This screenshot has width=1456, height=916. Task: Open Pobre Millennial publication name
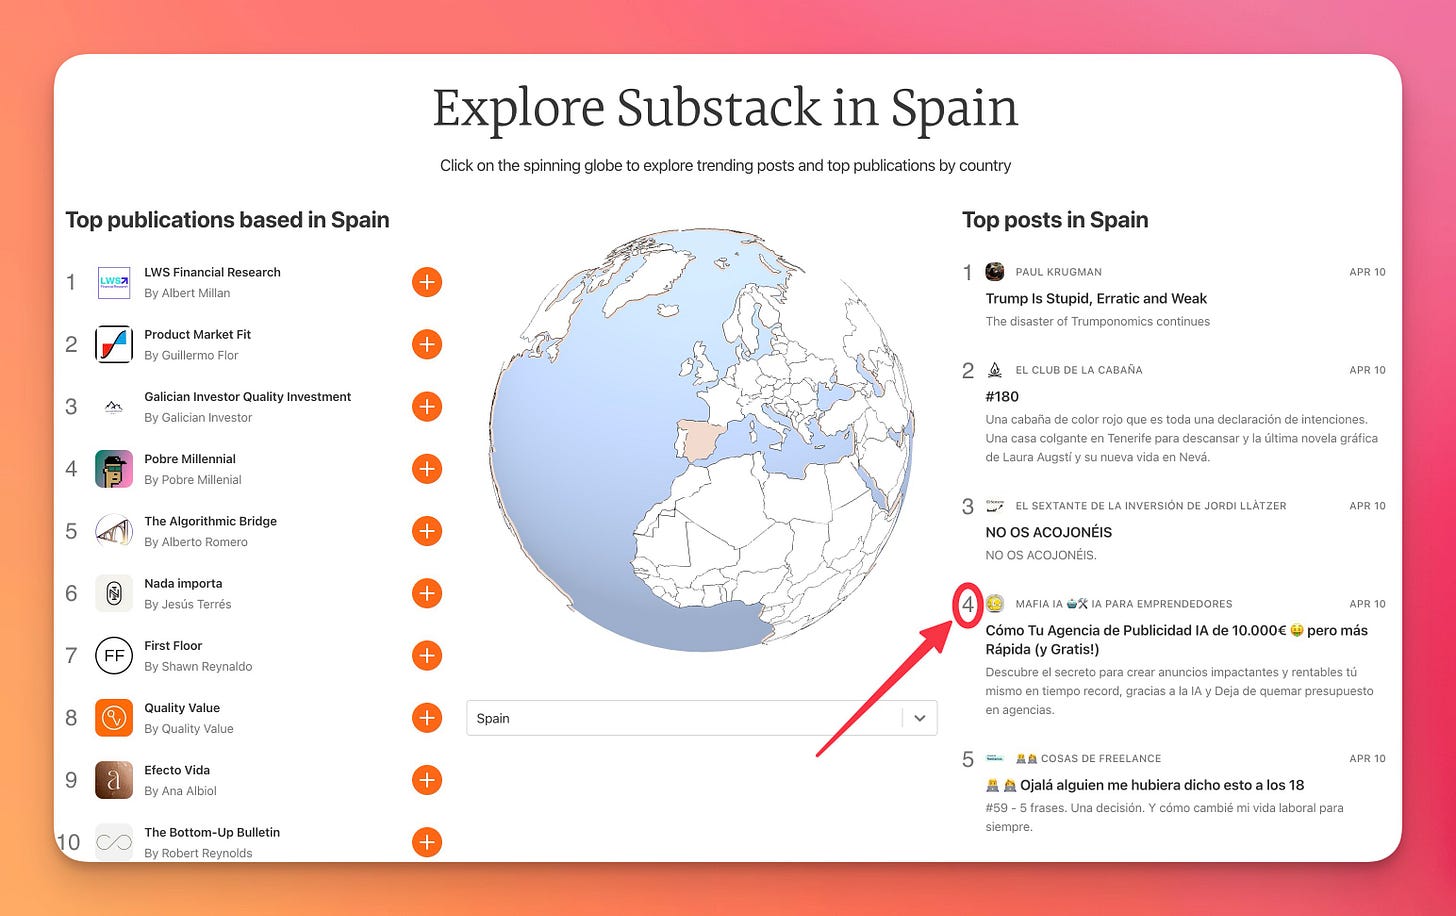pyautogui.click(x=190, y=459)
